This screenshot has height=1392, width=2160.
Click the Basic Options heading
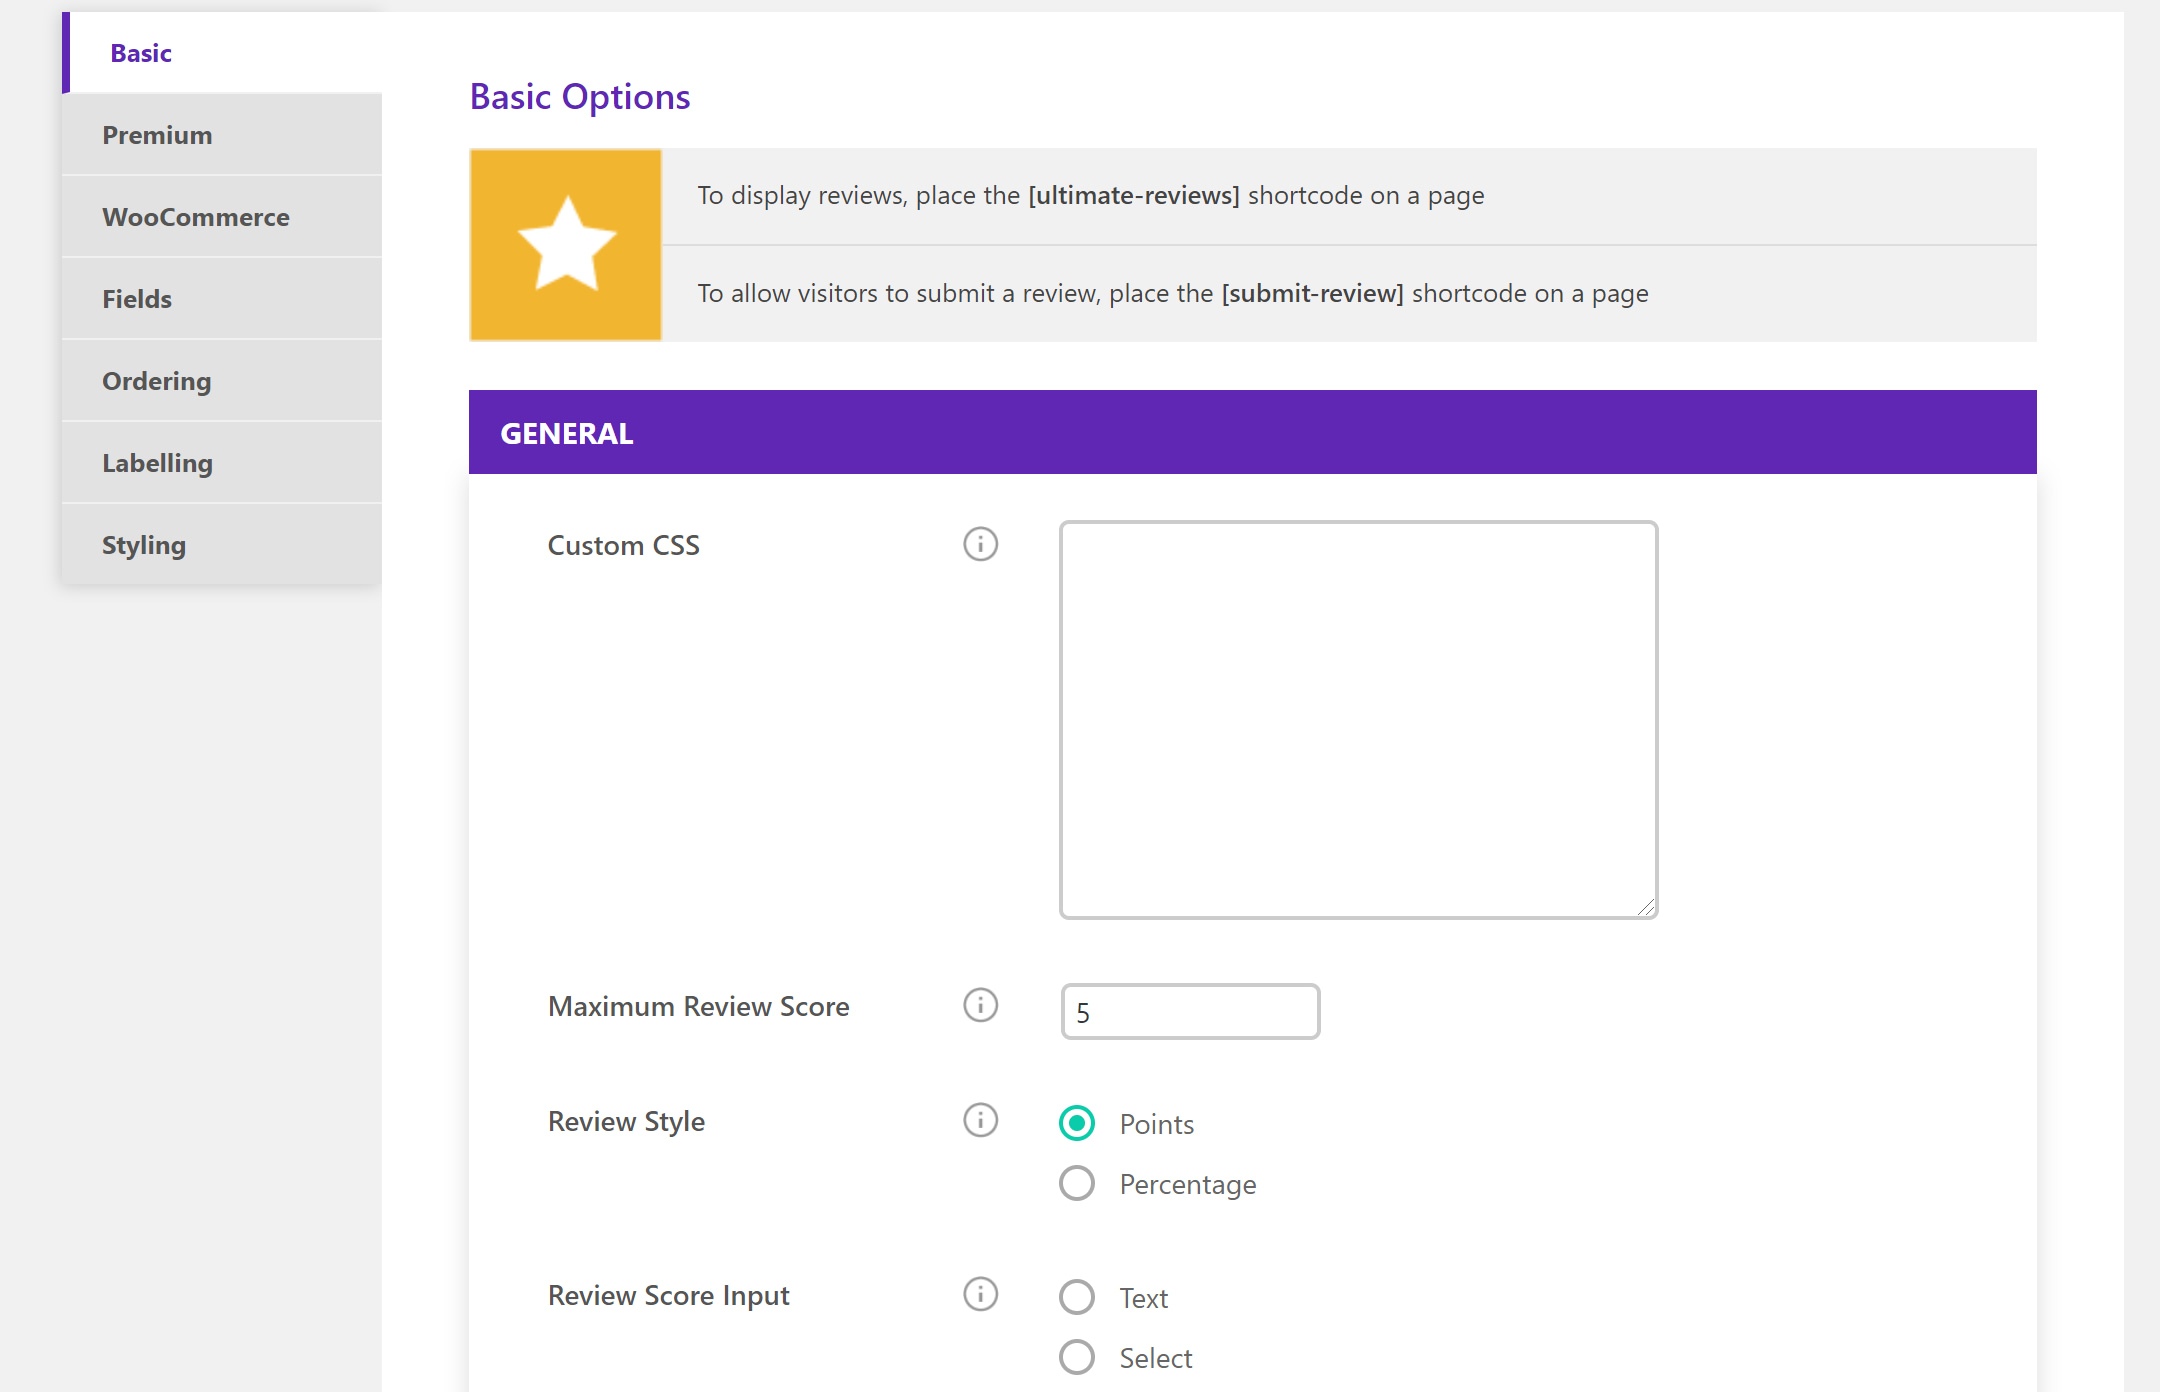pyautogui.click(x=579, y=96)
